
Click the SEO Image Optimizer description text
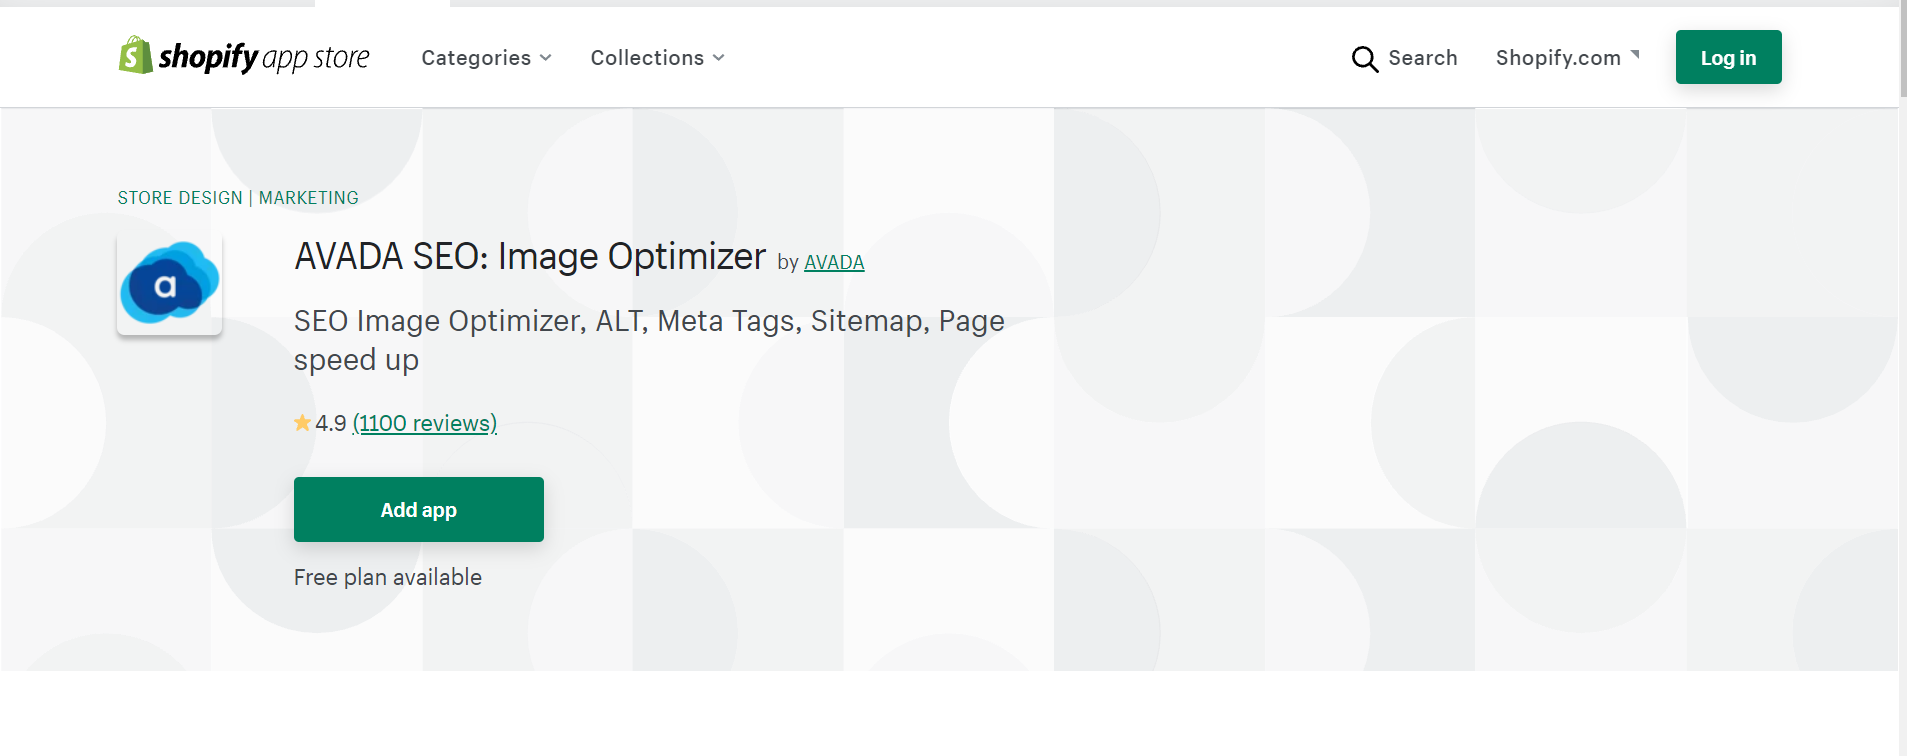click(x=649, y=340)
